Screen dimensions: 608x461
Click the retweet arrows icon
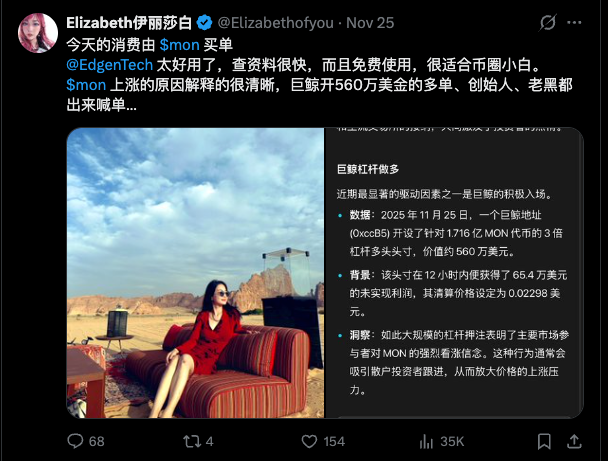coord(192,441)
